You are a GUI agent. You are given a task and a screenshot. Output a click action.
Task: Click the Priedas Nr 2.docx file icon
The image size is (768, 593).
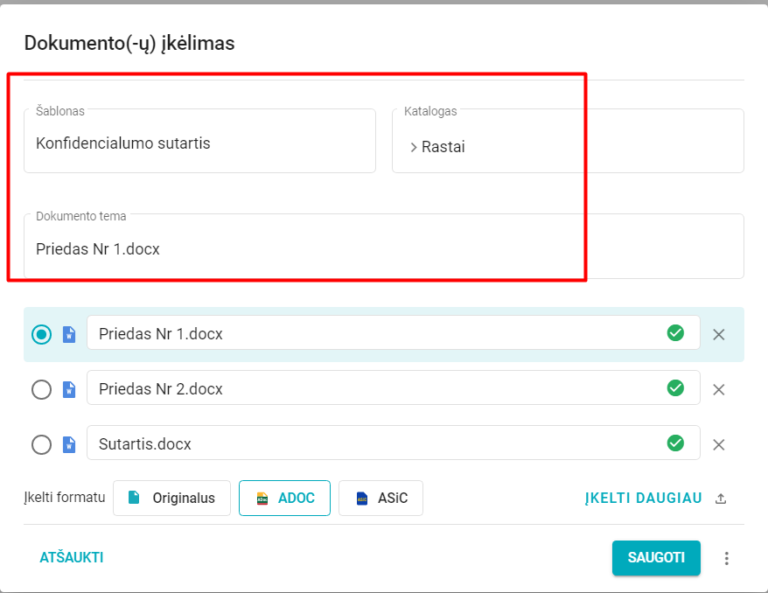pyautogui.click(x=69, y=389)
